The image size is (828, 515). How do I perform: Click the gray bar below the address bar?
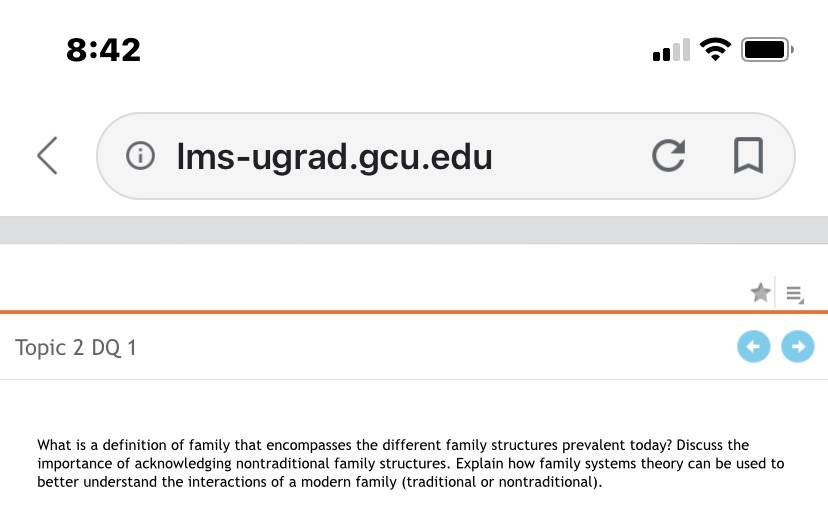point(414,230)
